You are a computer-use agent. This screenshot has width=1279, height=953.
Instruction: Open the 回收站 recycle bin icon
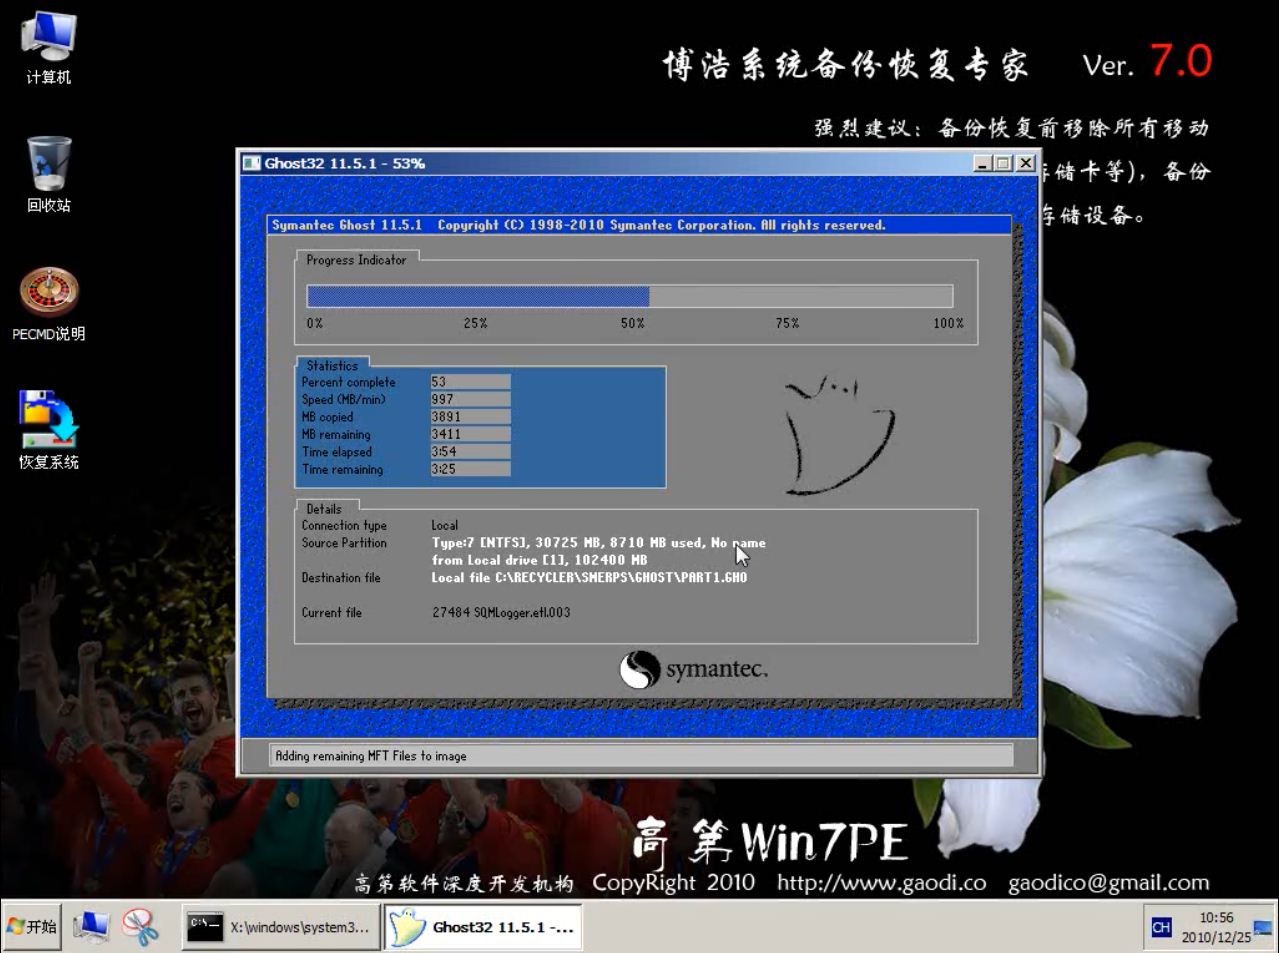tap(48, 175)
